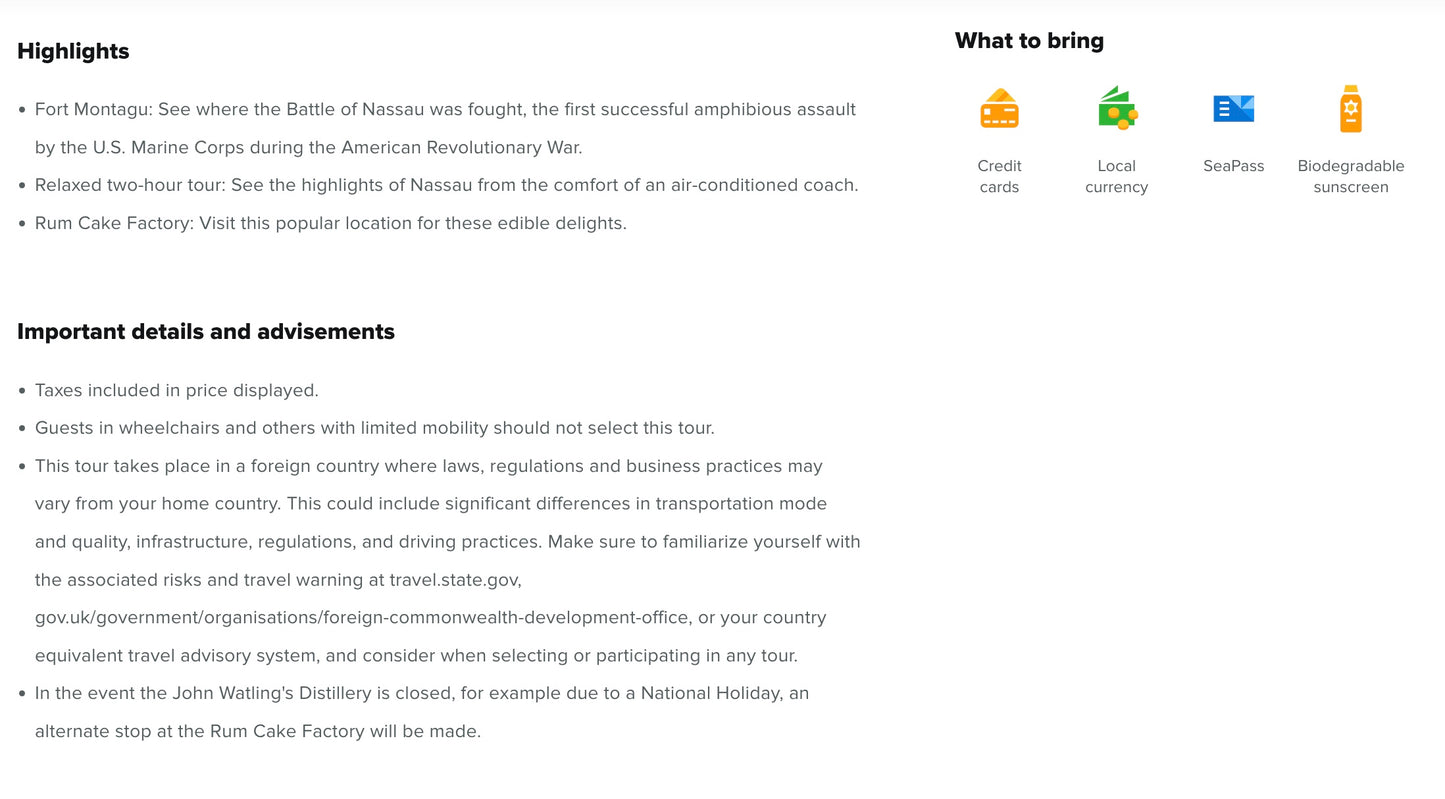
Task: Click the "Highlights" heading
Action: [x=73, y=51]
